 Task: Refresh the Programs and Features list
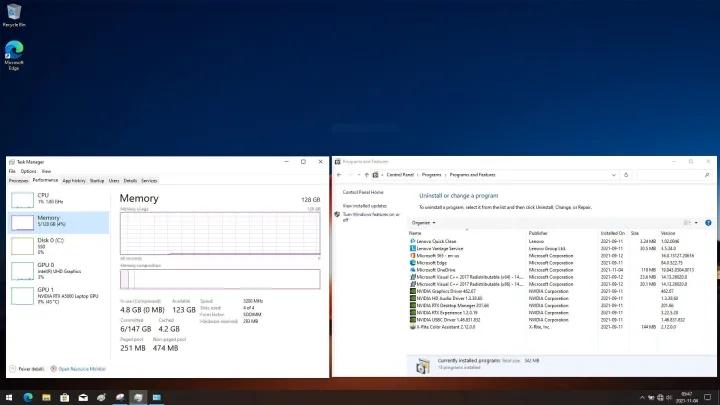(626, 175)
